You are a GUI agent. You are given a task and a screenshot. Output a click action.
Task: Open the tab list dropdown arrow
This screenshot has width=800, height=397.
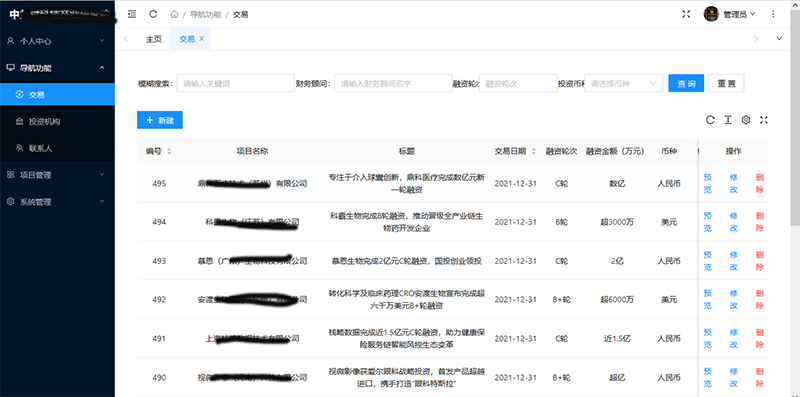coord(779,39)
